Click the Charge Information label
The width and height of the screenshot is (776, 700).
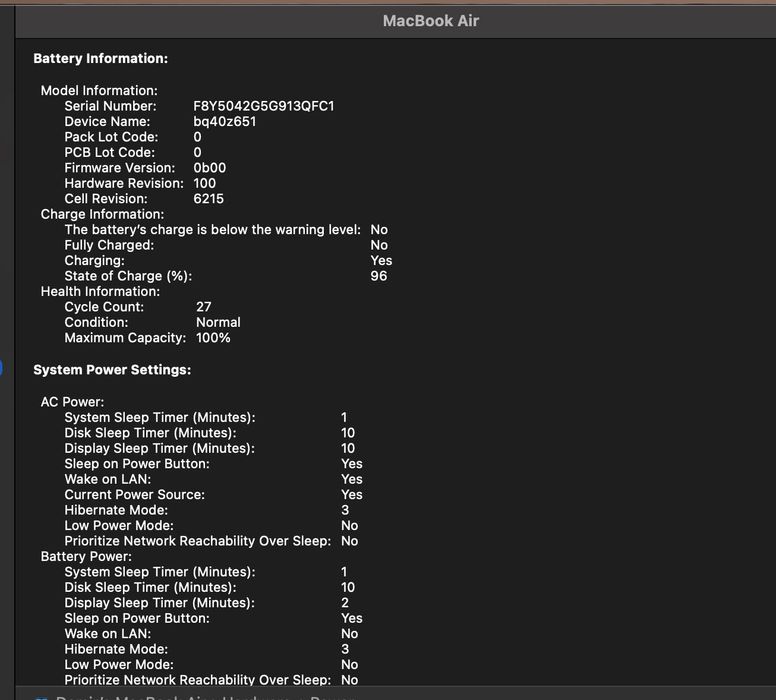[x=102, y=214]
